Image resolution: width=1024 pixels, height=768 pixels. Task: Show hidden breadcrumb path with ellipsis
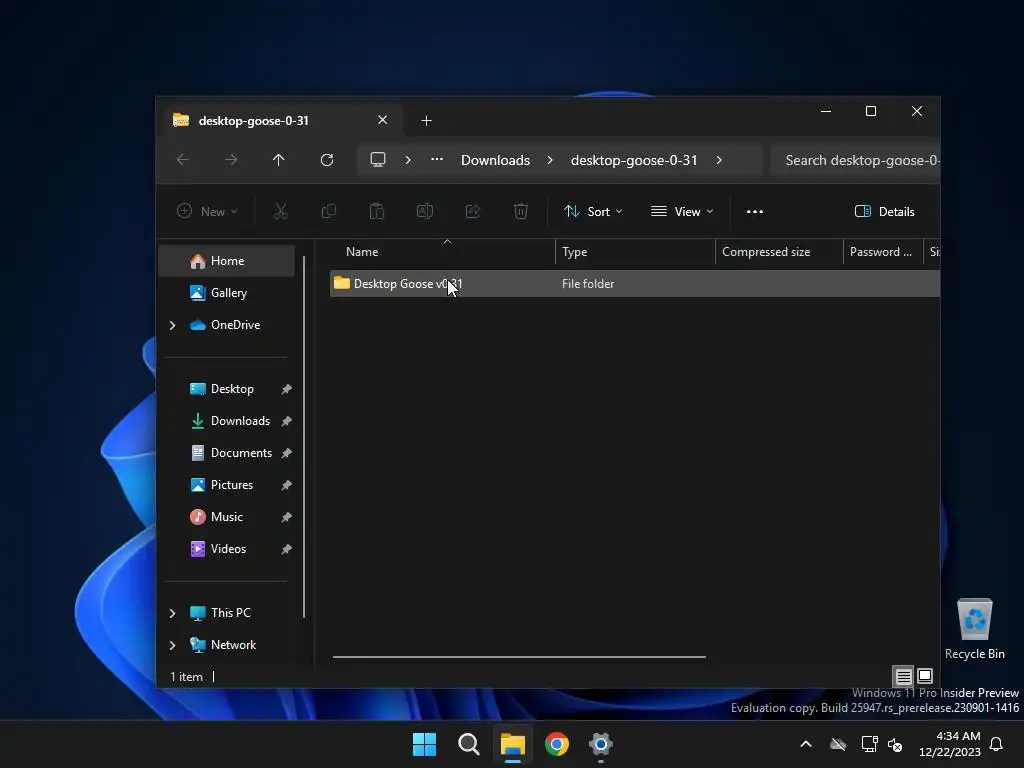click(x=437, y=160)
